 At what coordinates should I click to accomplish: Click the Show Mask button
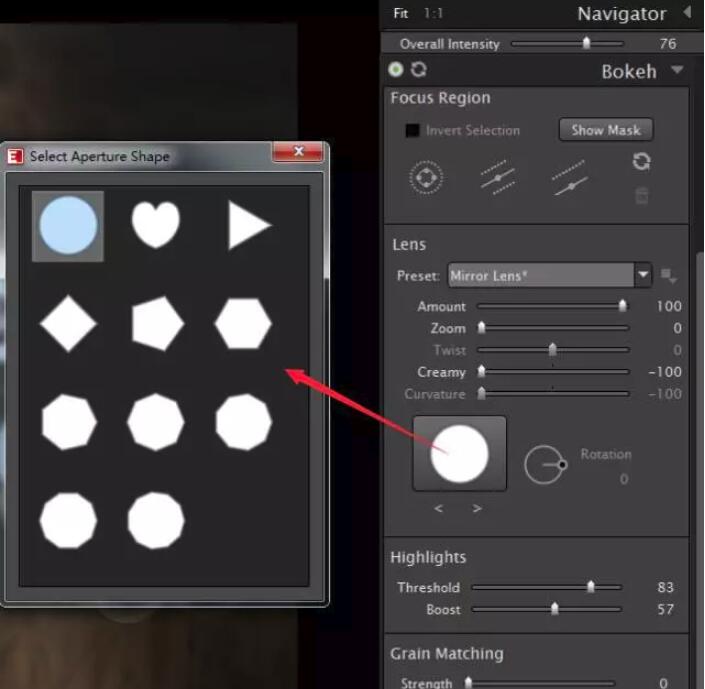click(x=606, y=130)
